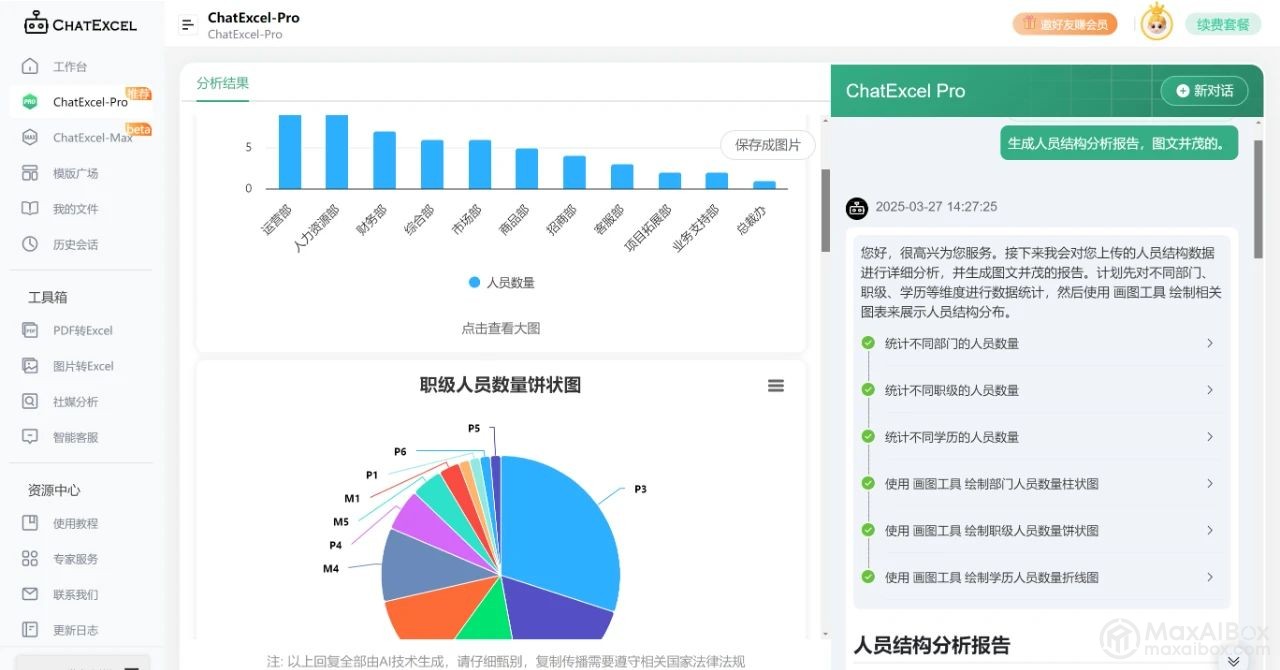The image size is (1280, 670).
Task: Expand 统计不同部门的人员数量 step arrow
Action: (x=1210, y=343)
